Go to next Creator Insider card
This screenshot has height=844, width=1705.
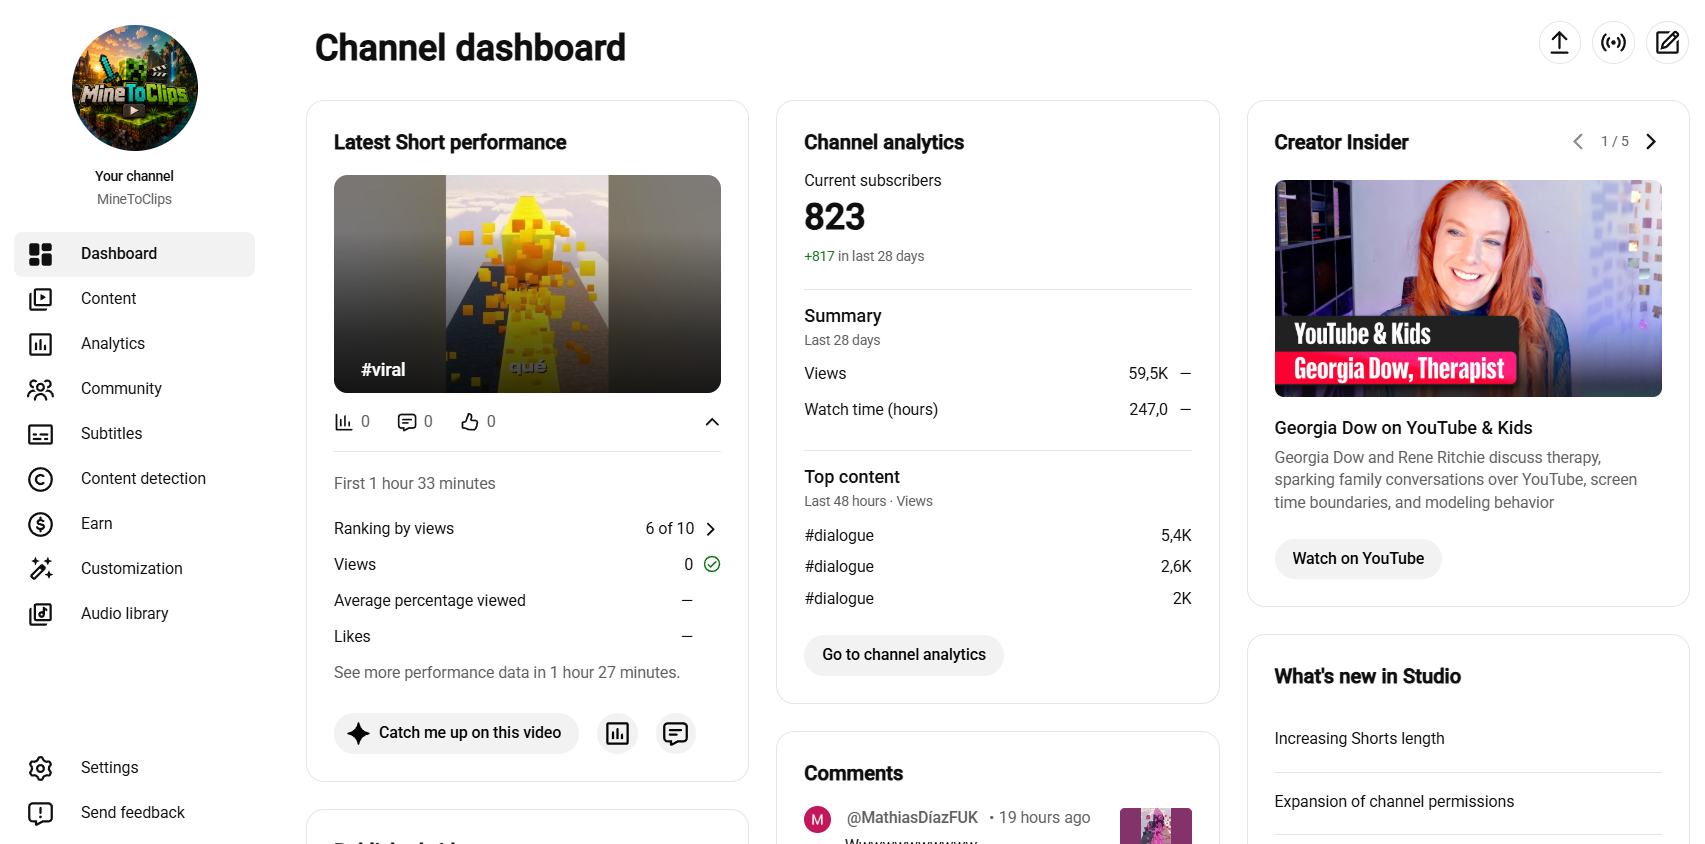click(1651, 142)
